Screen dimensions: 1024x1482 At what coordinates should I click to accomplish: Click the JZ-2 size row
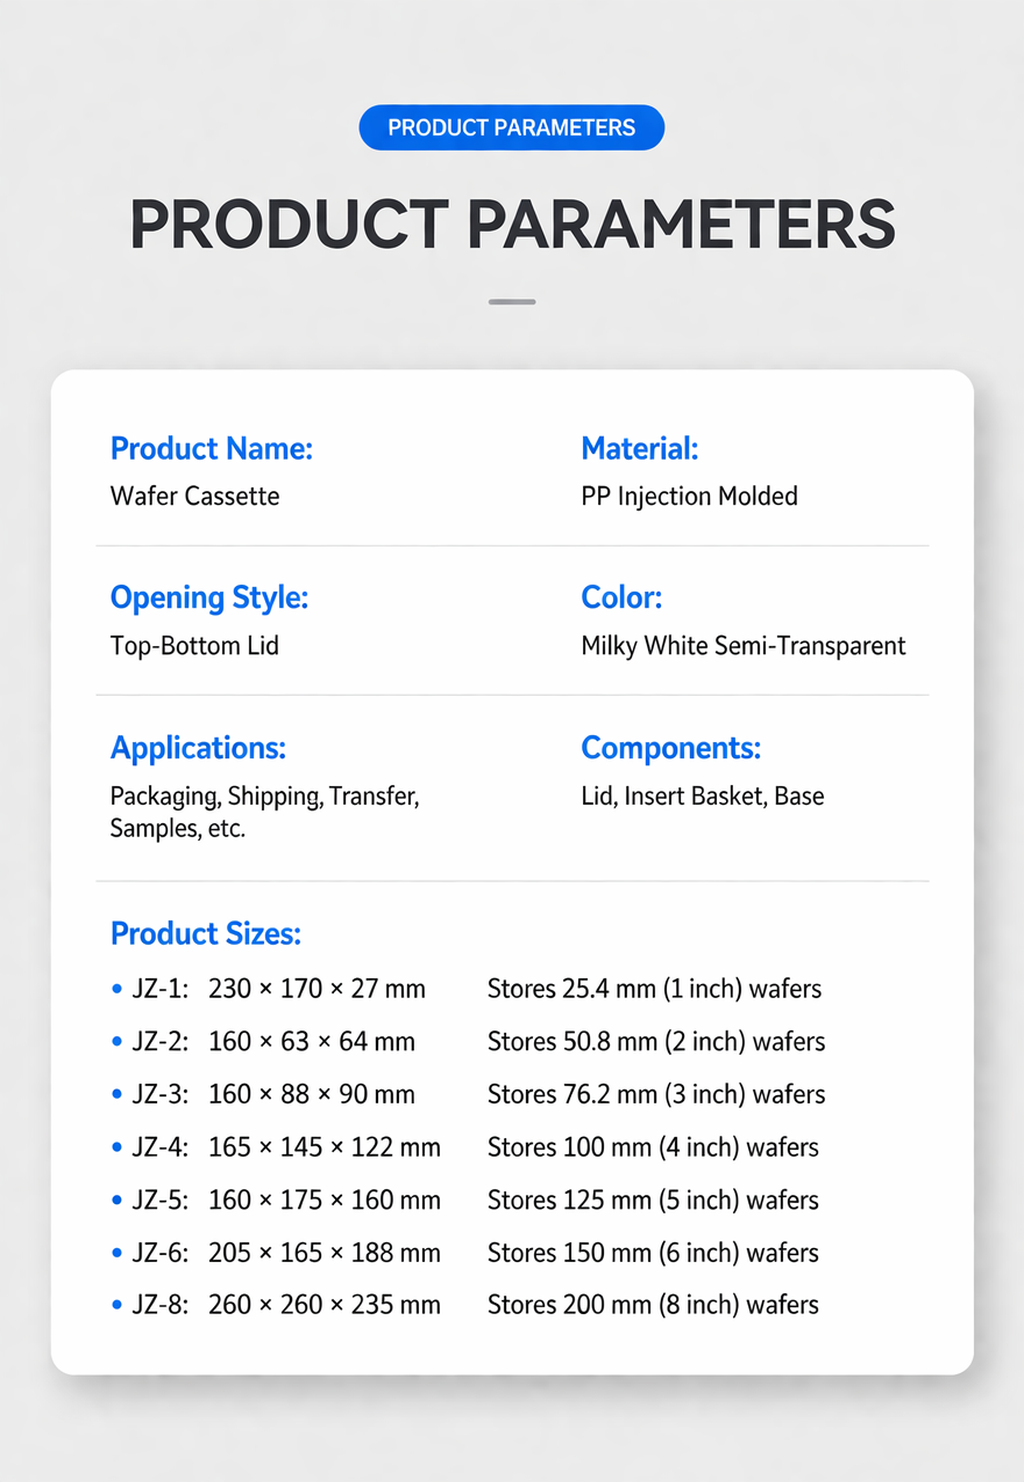point(469,1042)
